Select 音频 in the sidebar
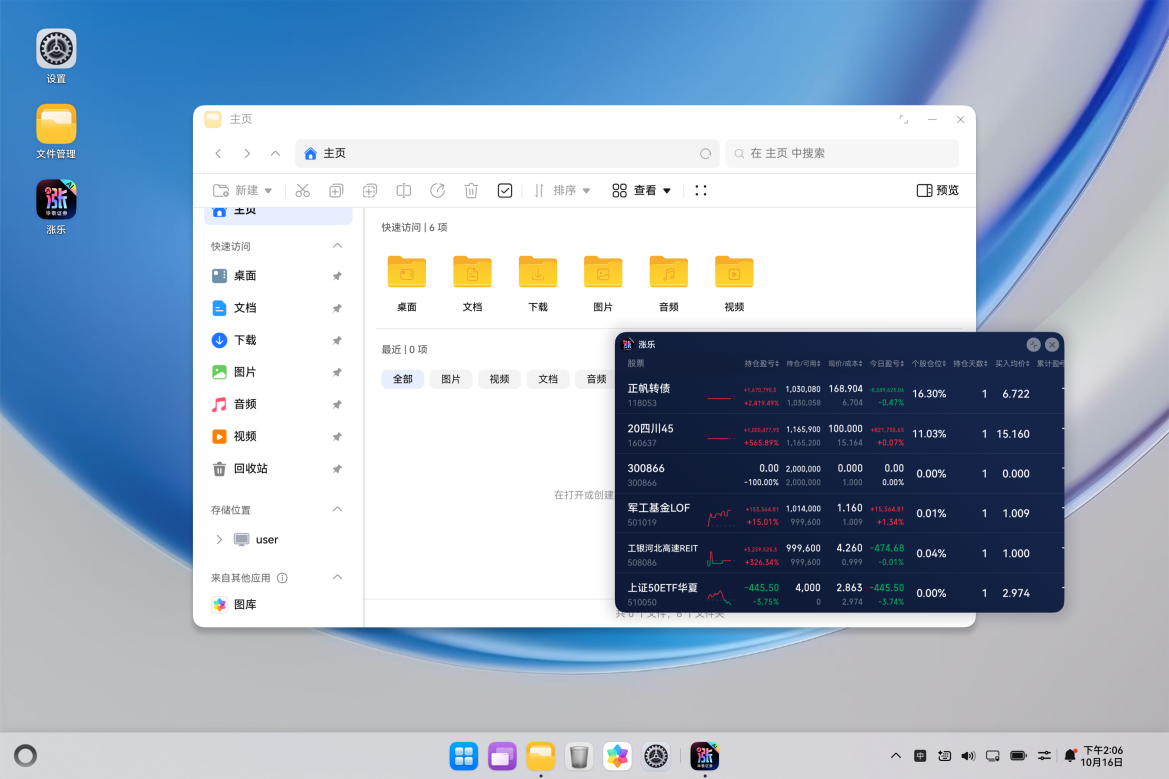The width and height of the screenshot is (1169, 779). 277,404
